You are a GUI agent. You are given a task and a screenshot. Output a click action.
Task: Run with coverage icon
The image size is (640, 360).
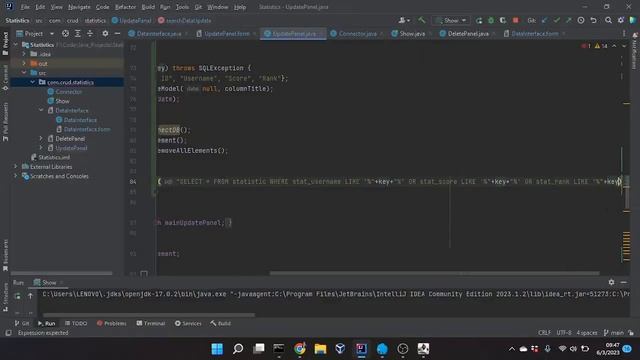tap(503, 20)
